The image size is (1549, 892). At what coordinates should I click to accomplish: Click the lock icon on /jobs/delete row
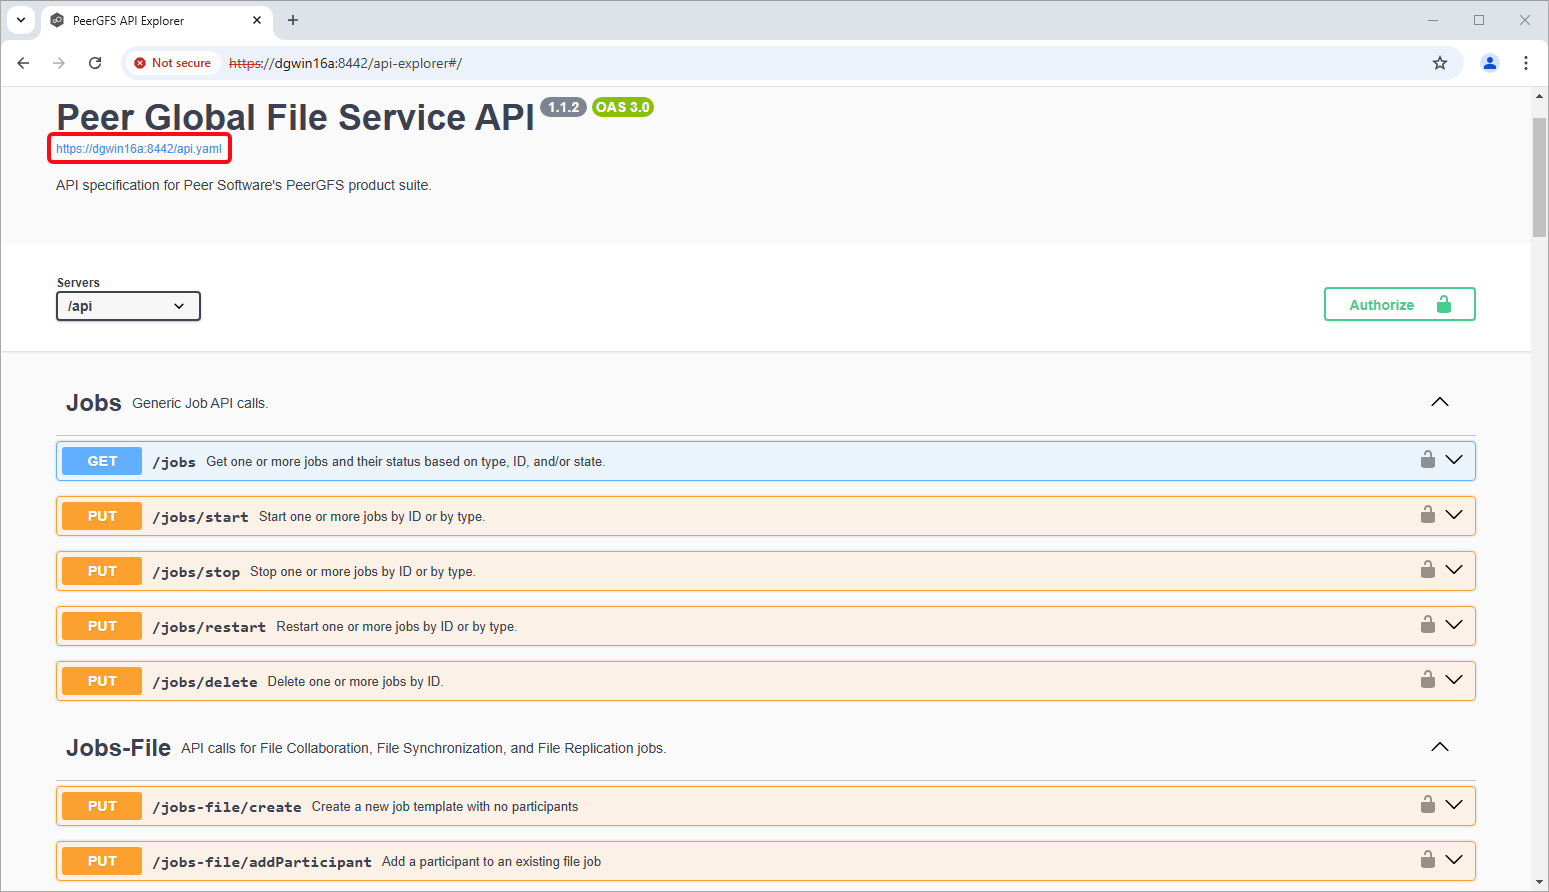pyautogui.click(x=1427, y=680)
